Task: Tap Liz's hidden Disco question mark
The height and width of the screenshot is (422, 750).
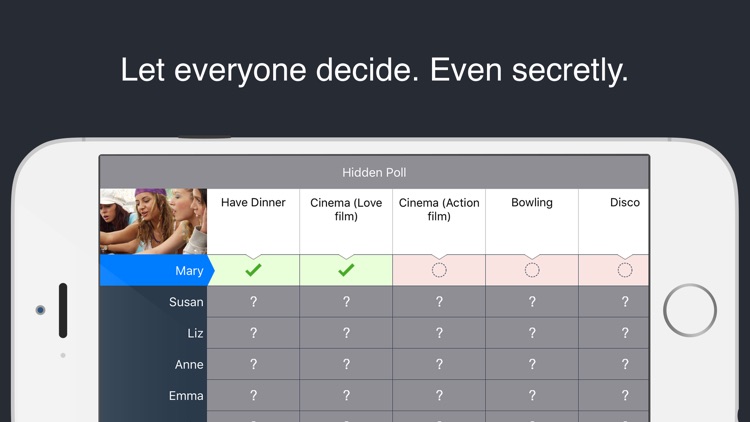Action: (x=625, y=333)
